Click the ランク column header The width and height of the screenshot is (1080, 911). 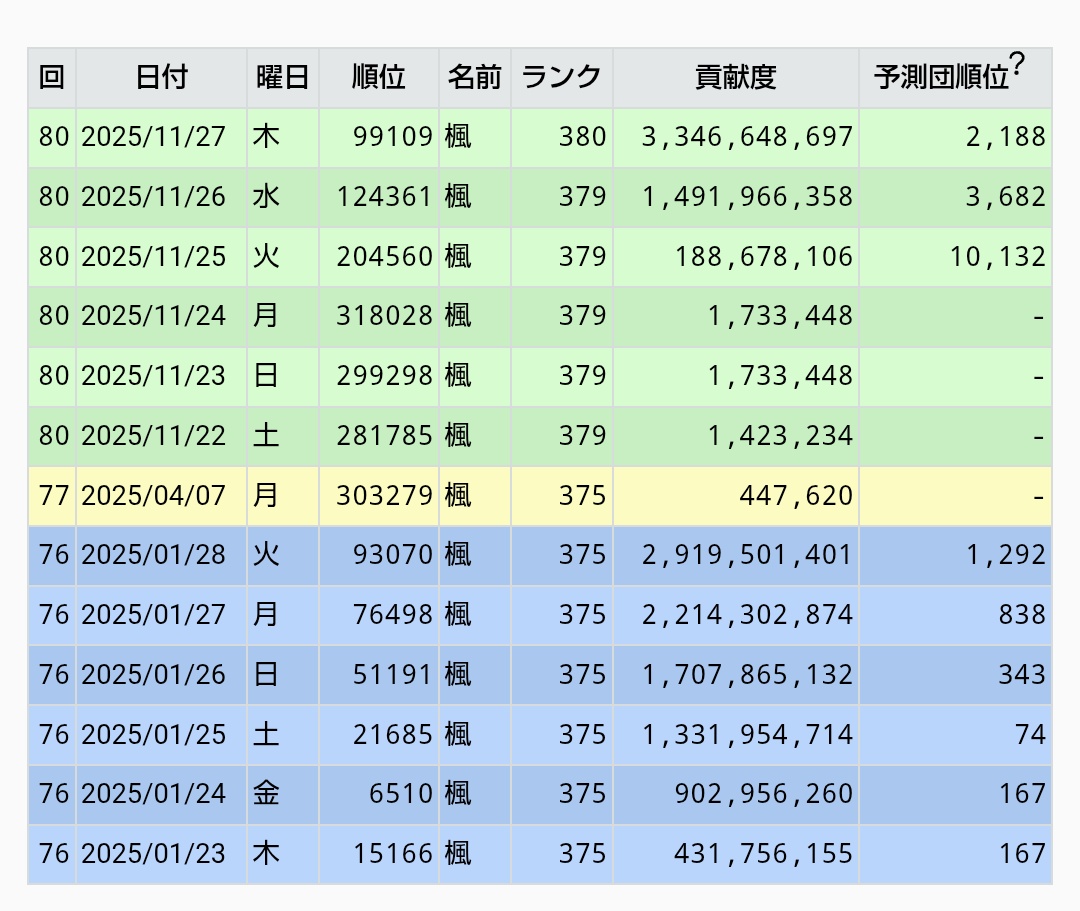pyautogui.click(x=561, y=77)
